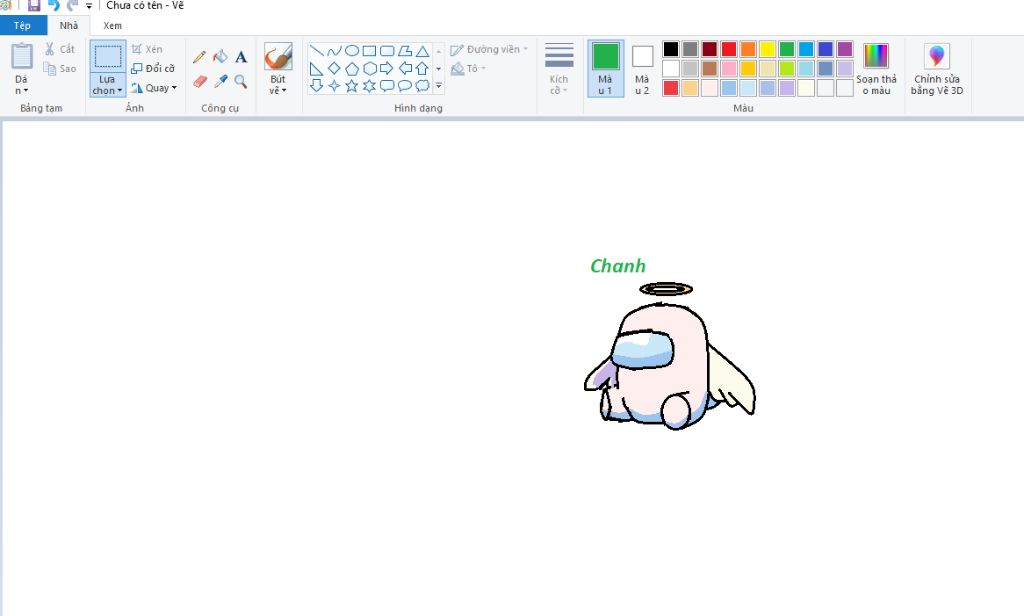This screenshot has height=616, width=1024.
Task: Click the Undo arrow in title bar
Action: pyautogui.click(x=54, y=5)
